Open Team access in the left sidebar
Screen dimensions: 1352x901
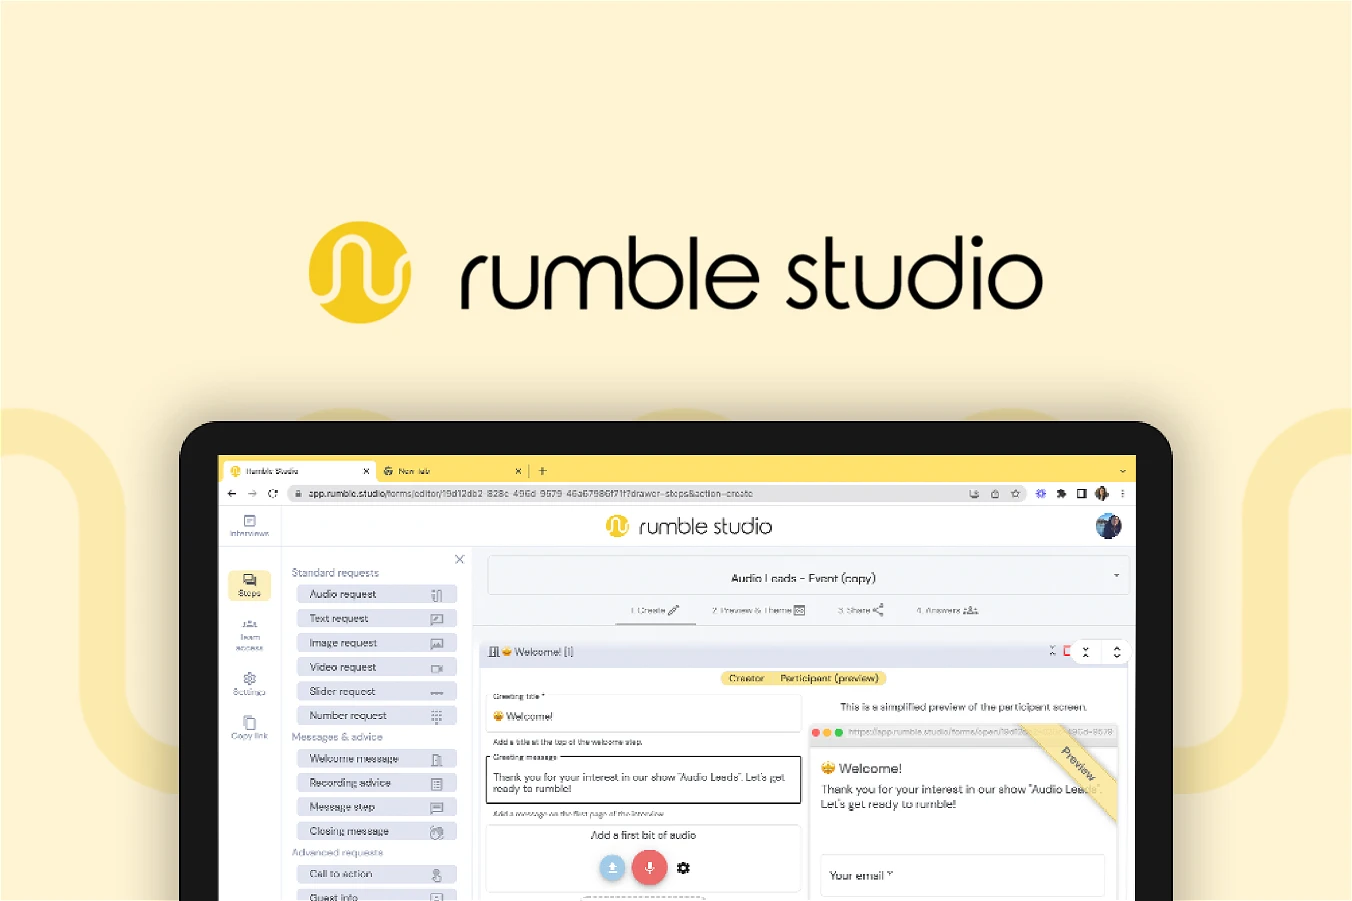coord(249,634)
